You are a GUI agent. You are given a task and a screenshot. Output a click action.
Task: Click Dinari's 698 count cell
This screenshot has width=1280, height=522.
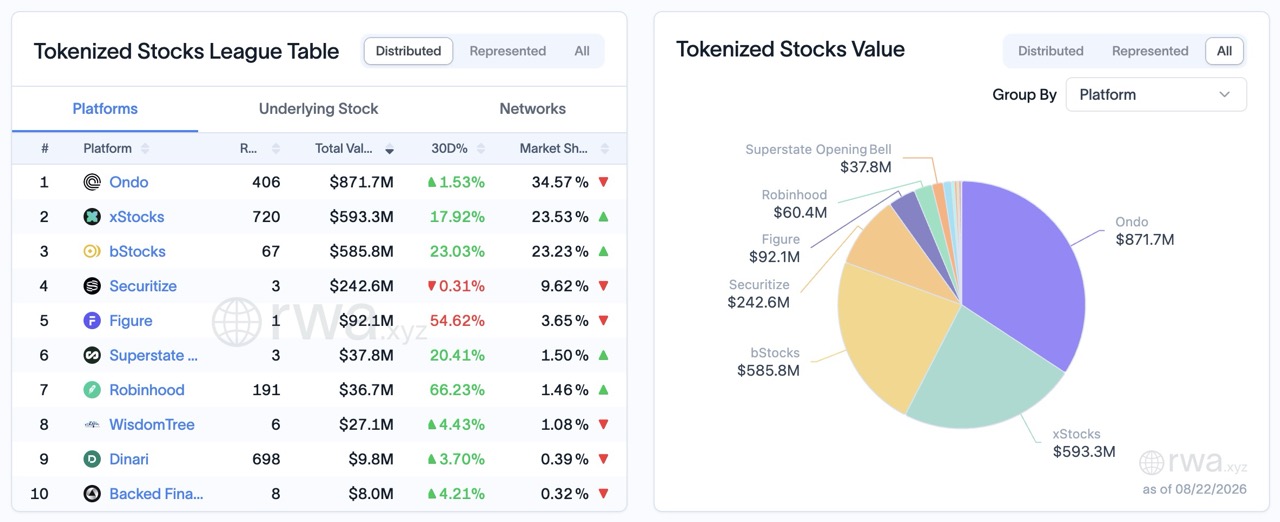tap(266, 459)
